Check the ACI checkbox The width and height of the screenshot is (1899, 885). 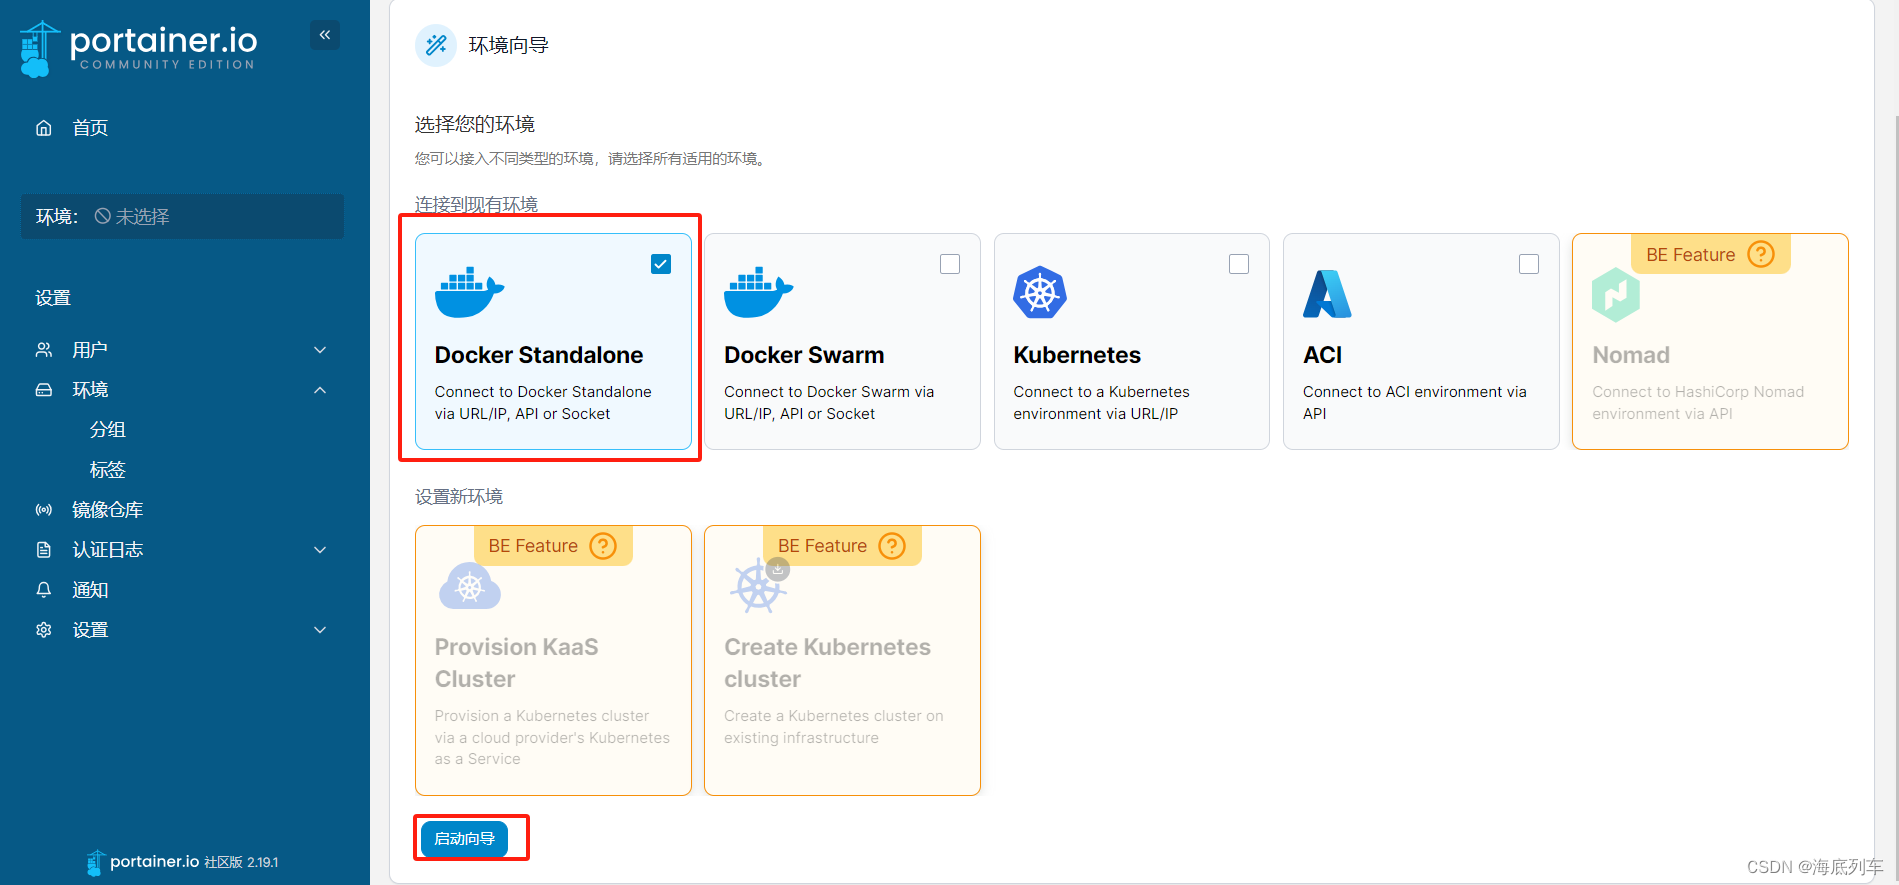point(1529,264)
